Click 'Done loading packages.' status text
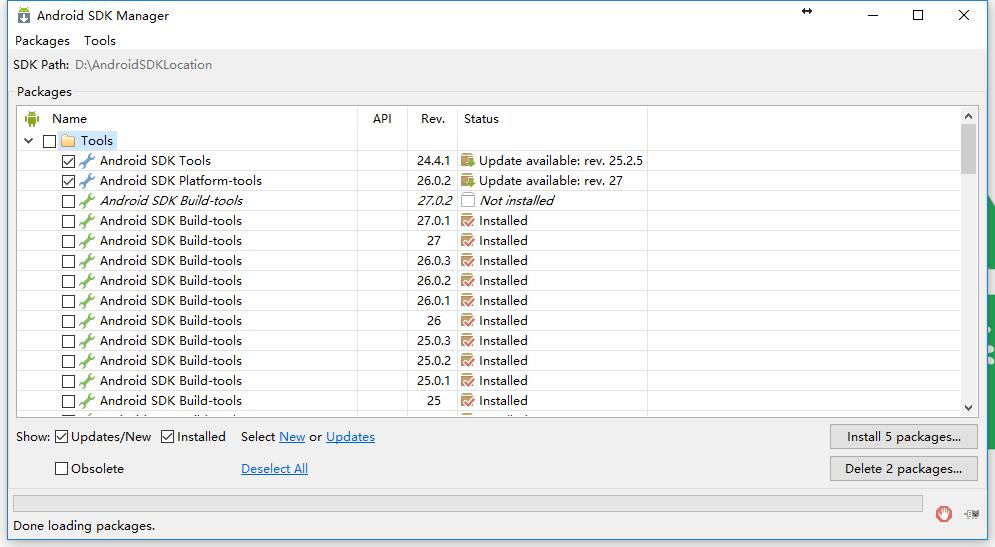This screenshot has width=995, height=547. pyautogui.click(x=84, y=525)
